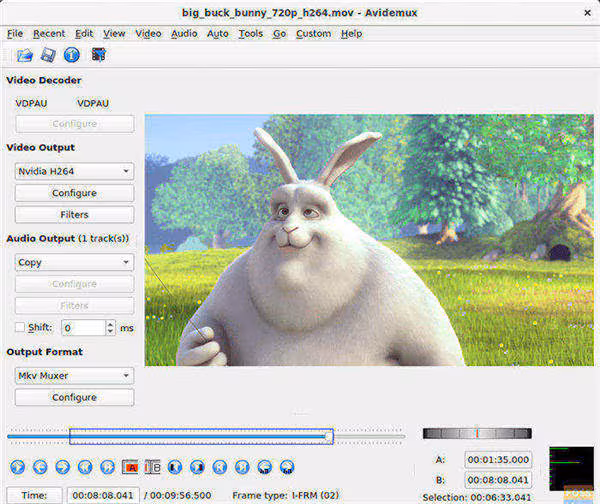Click the Open Video folder icon

pyautogui.click(x=25, y=55)
